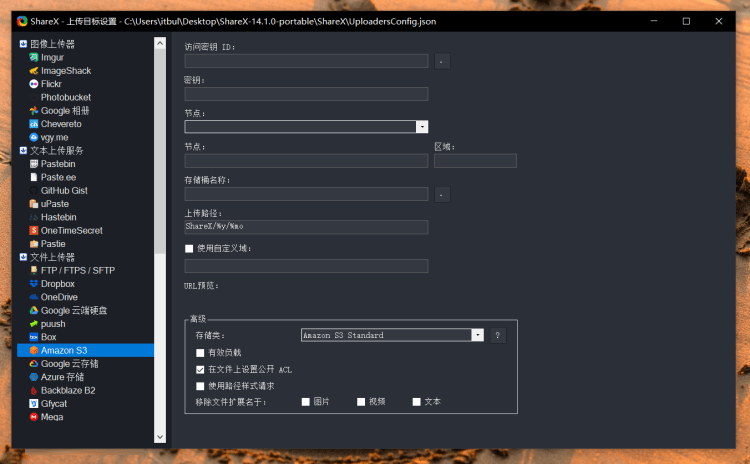
Task: Click the sidebar scroll up arrow
Action: (x=160, y=43)
